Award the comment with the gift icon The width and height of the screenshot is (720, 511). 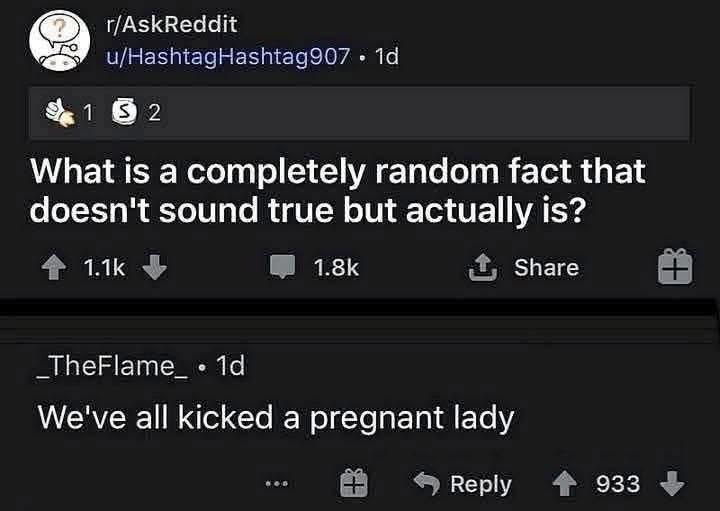354,483
